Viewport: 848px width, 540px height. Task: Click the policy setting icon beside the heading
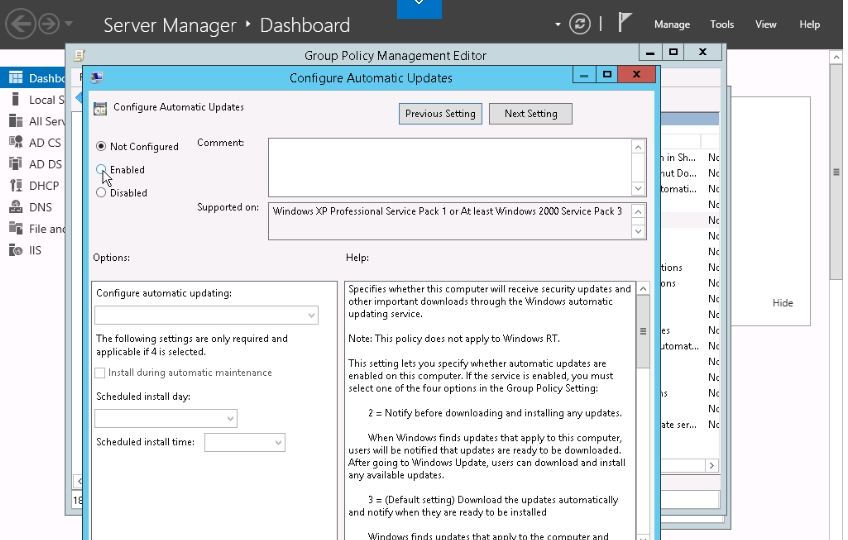100,108
